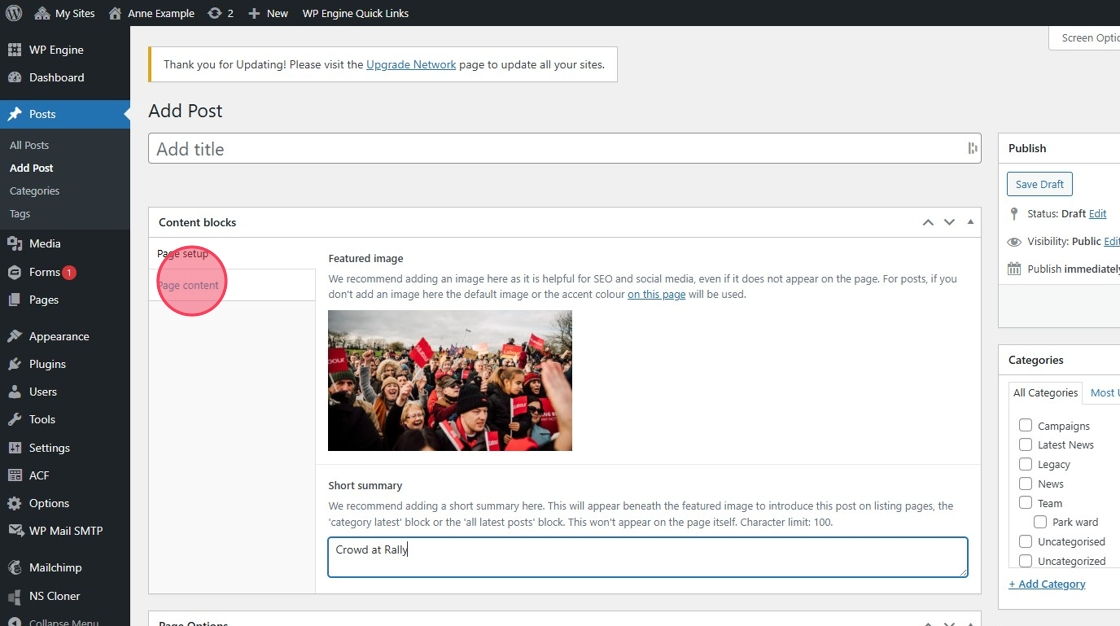
Task: Open the Categories submenu item
Action: [34, 191]
